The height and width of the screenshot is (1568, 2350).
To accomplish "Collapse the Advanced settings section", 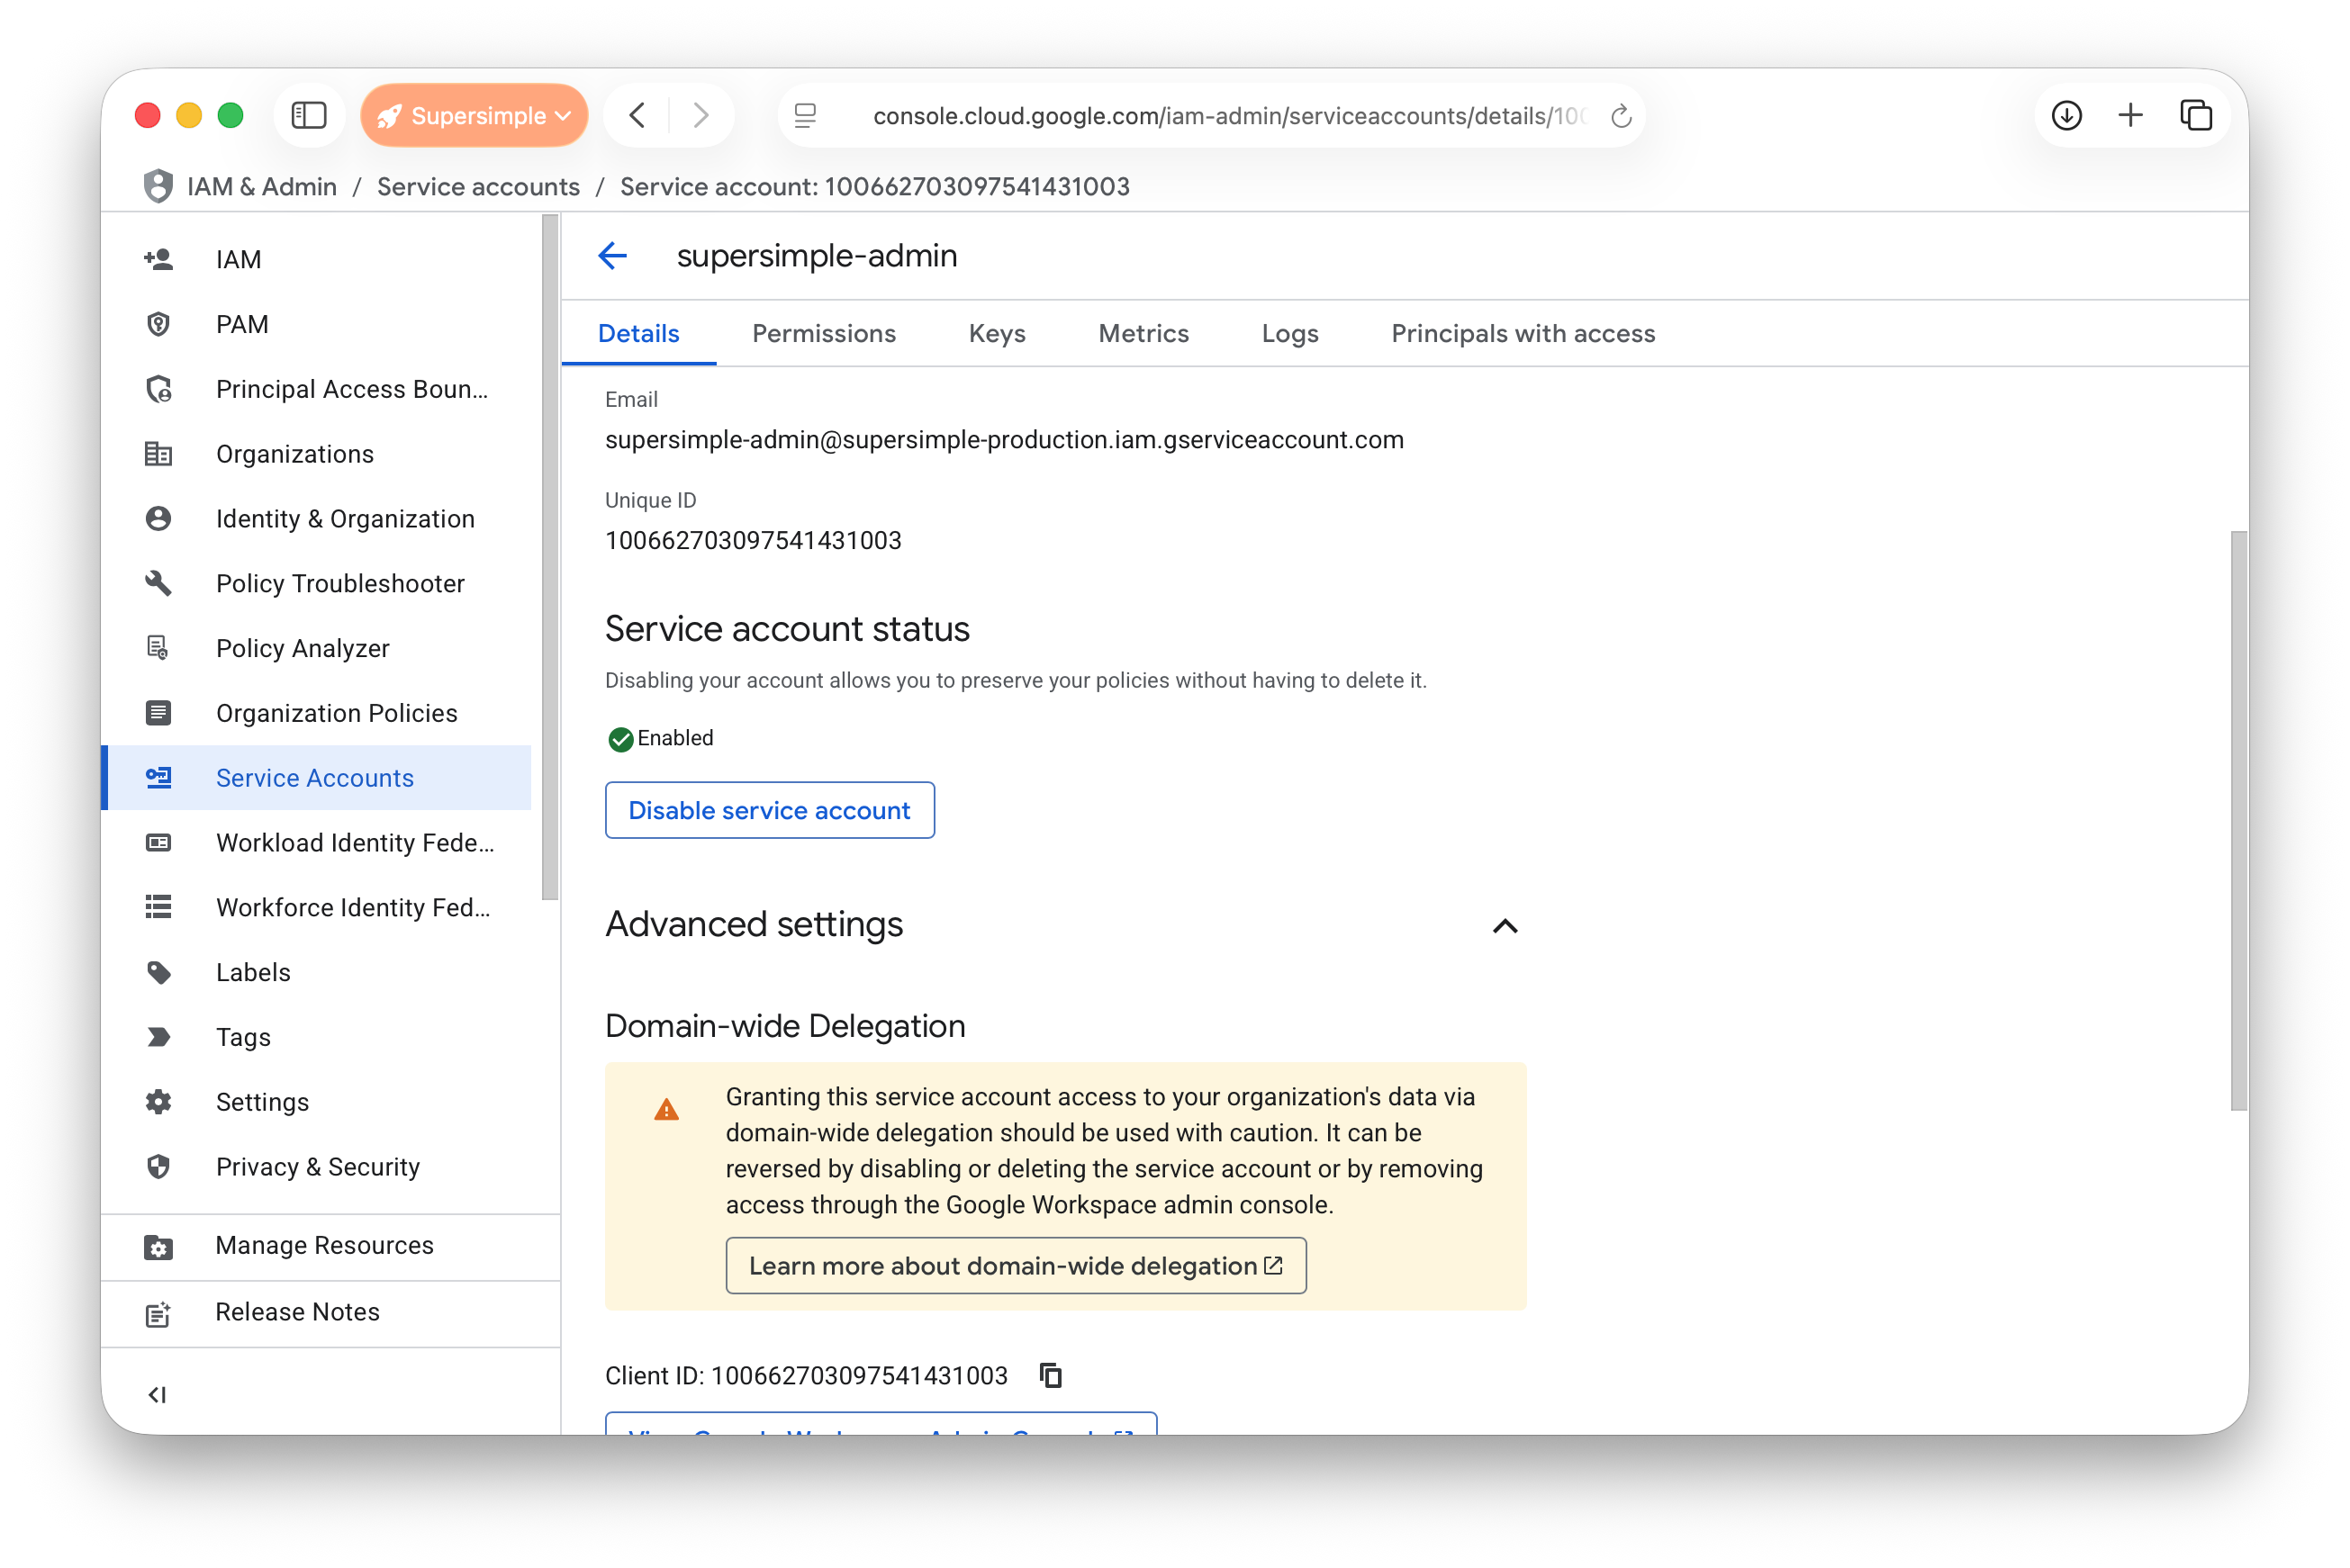I will tap(1505, 926).
